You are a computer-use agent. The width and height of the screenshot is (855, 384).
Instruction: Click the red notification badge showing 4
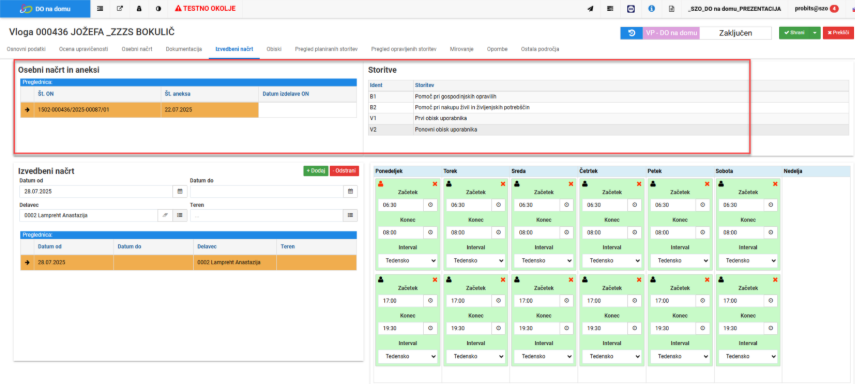tap(834, 9)
